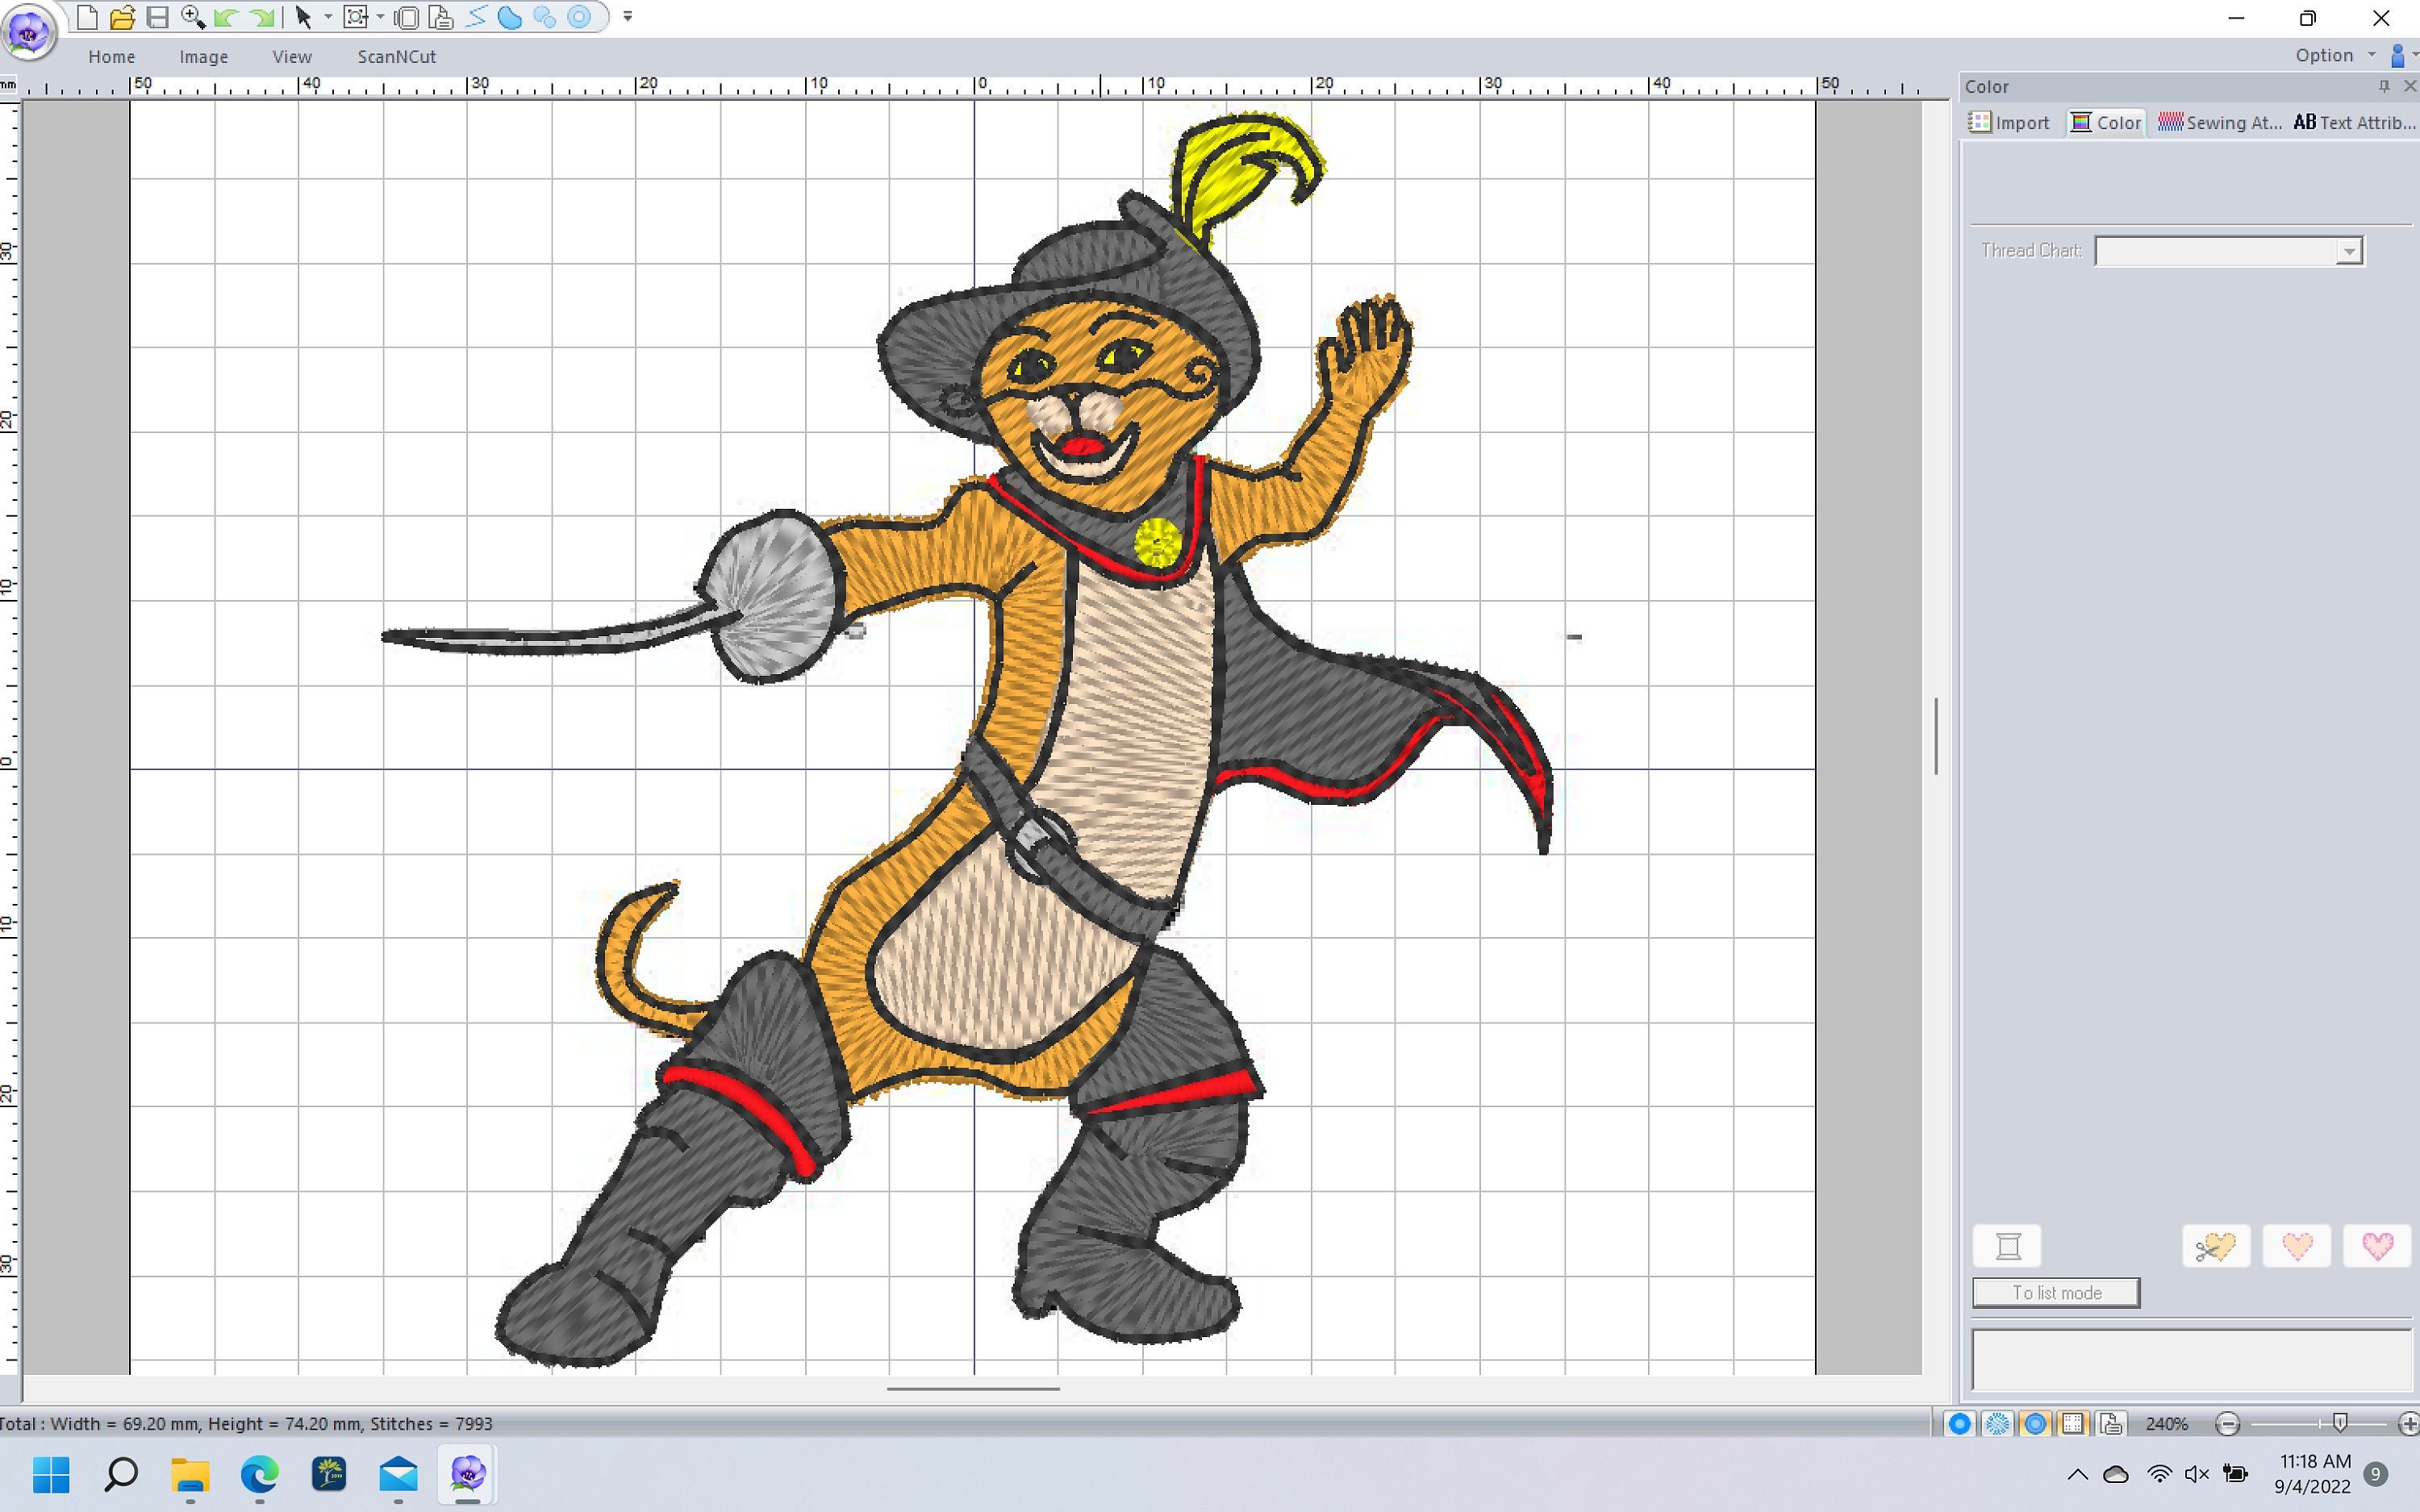The width and height of the screenshot is (2420, 1512).
Task: Open the design property document icon in toolbar
Action: tap(440, 17)
